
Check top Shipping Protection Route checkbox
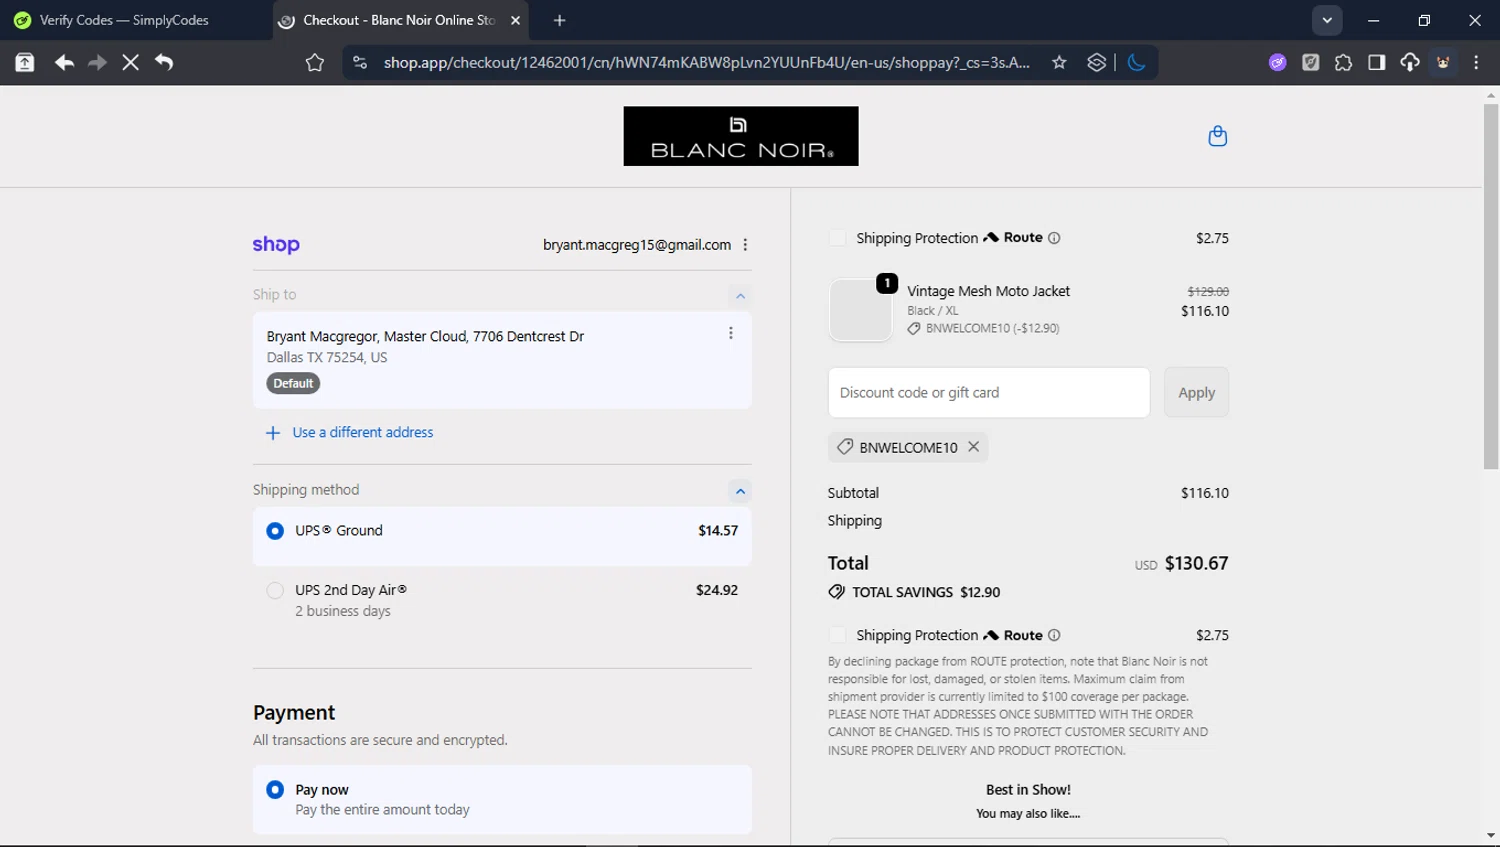tap(838, 238)
